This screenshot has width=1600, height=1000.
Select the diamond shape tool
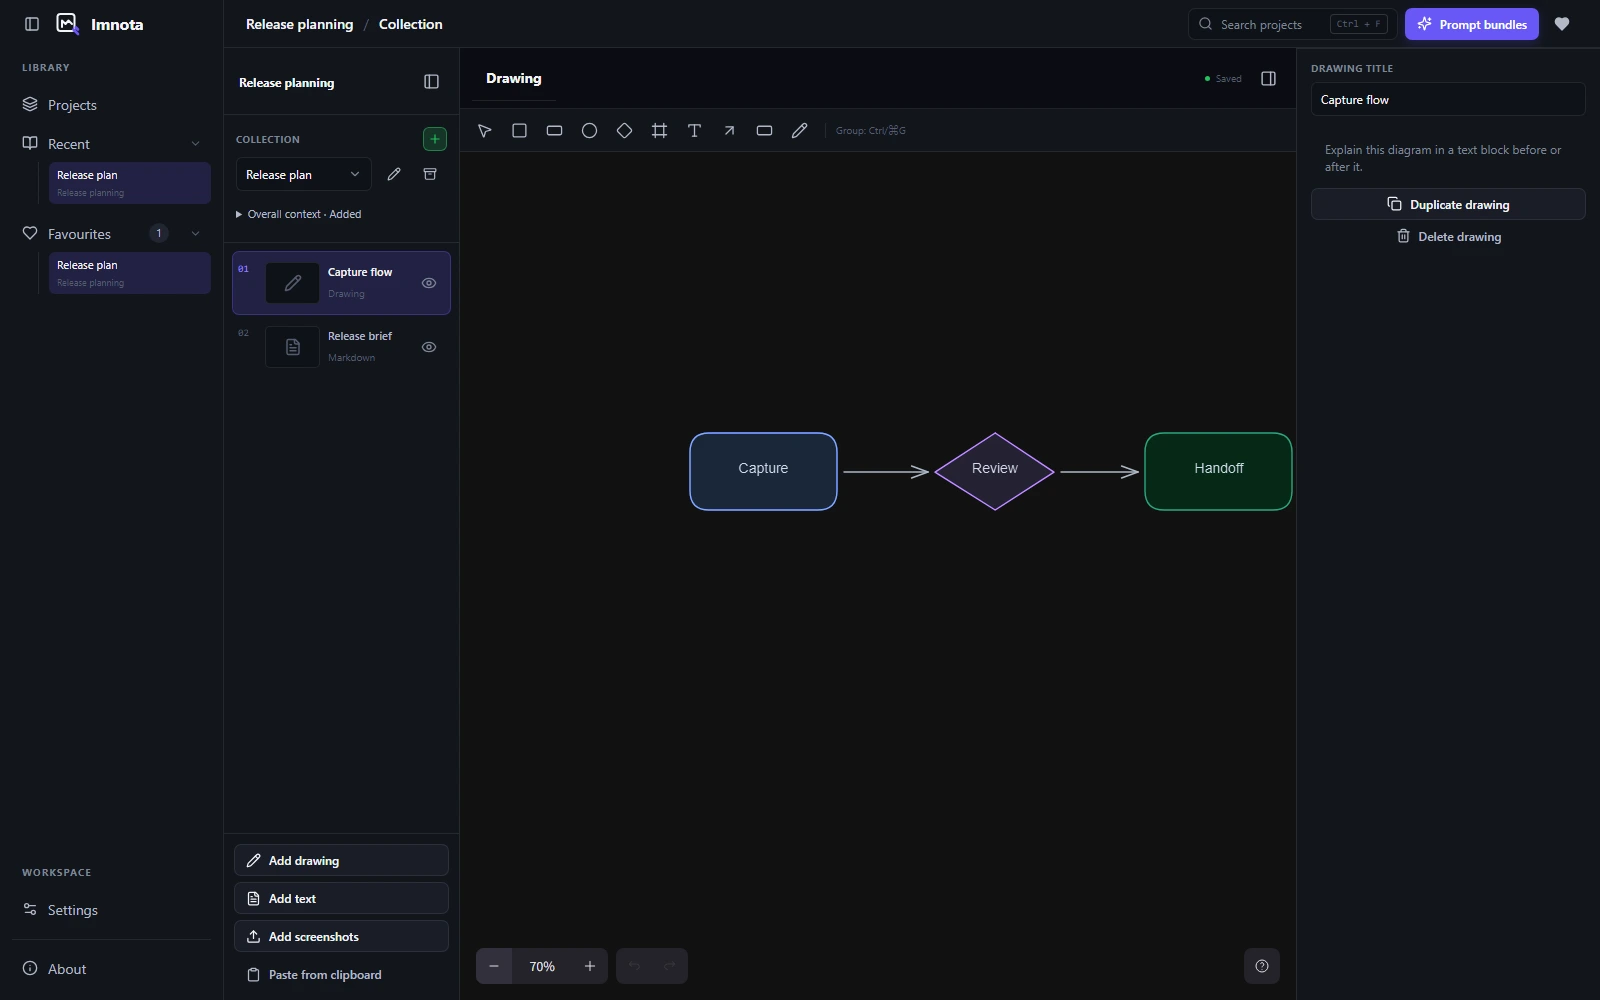(x=624, y=131)
